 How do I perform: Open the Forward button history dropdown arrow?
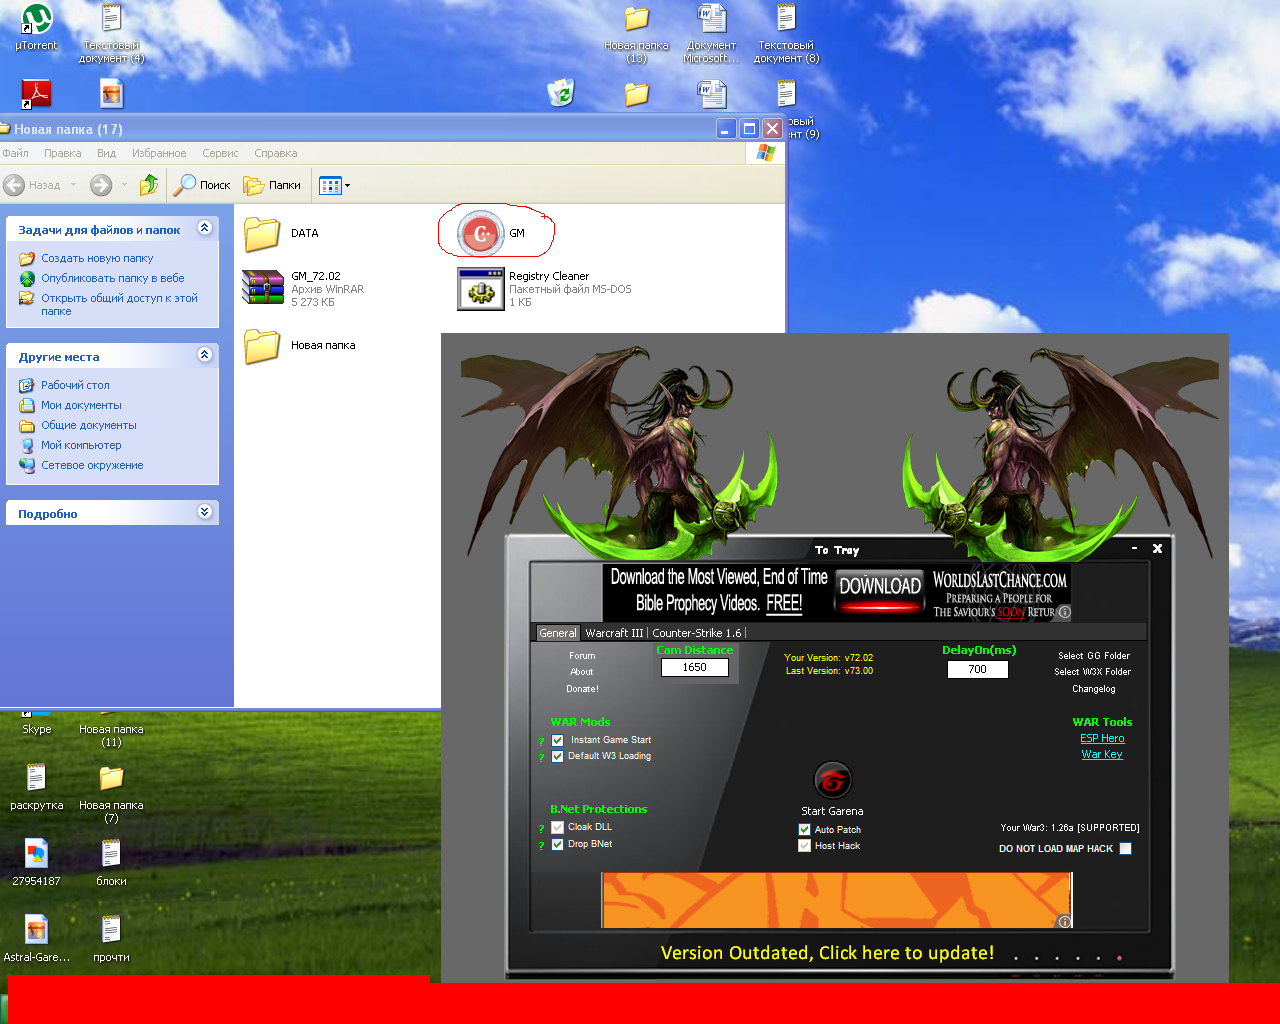coord(124,185)
